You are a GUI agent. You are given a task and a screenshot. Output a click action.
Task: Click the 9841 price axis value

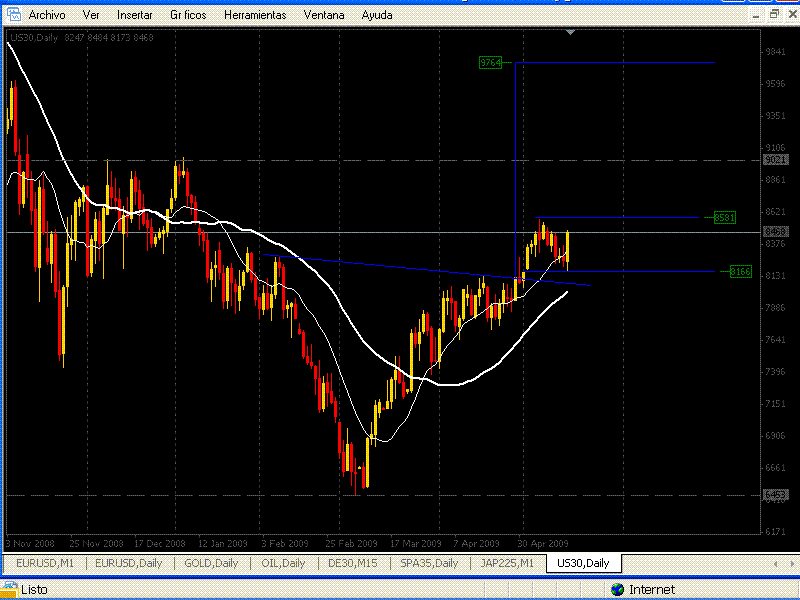click(776, 52)
